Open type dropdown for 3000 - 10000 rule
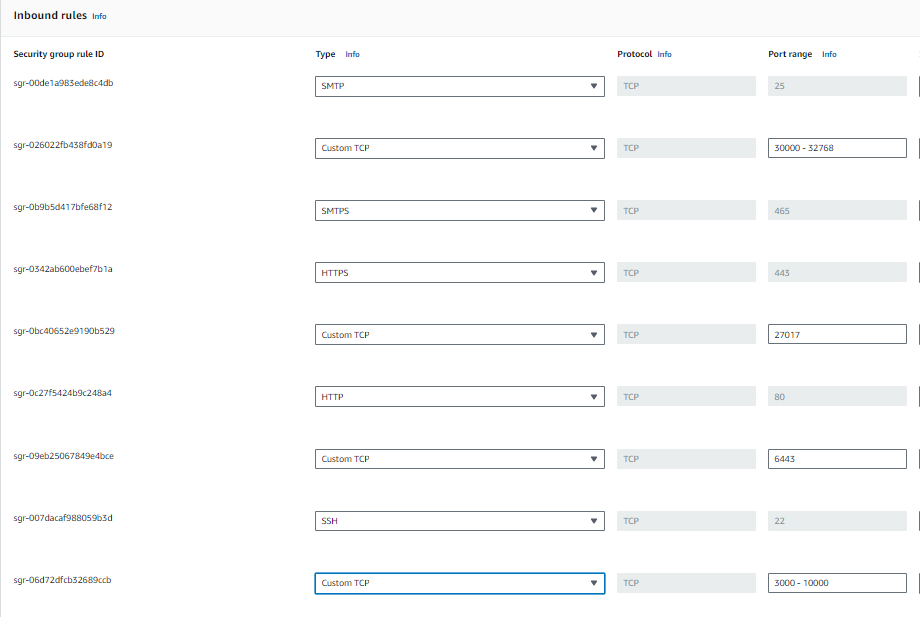 click(459, 583)
